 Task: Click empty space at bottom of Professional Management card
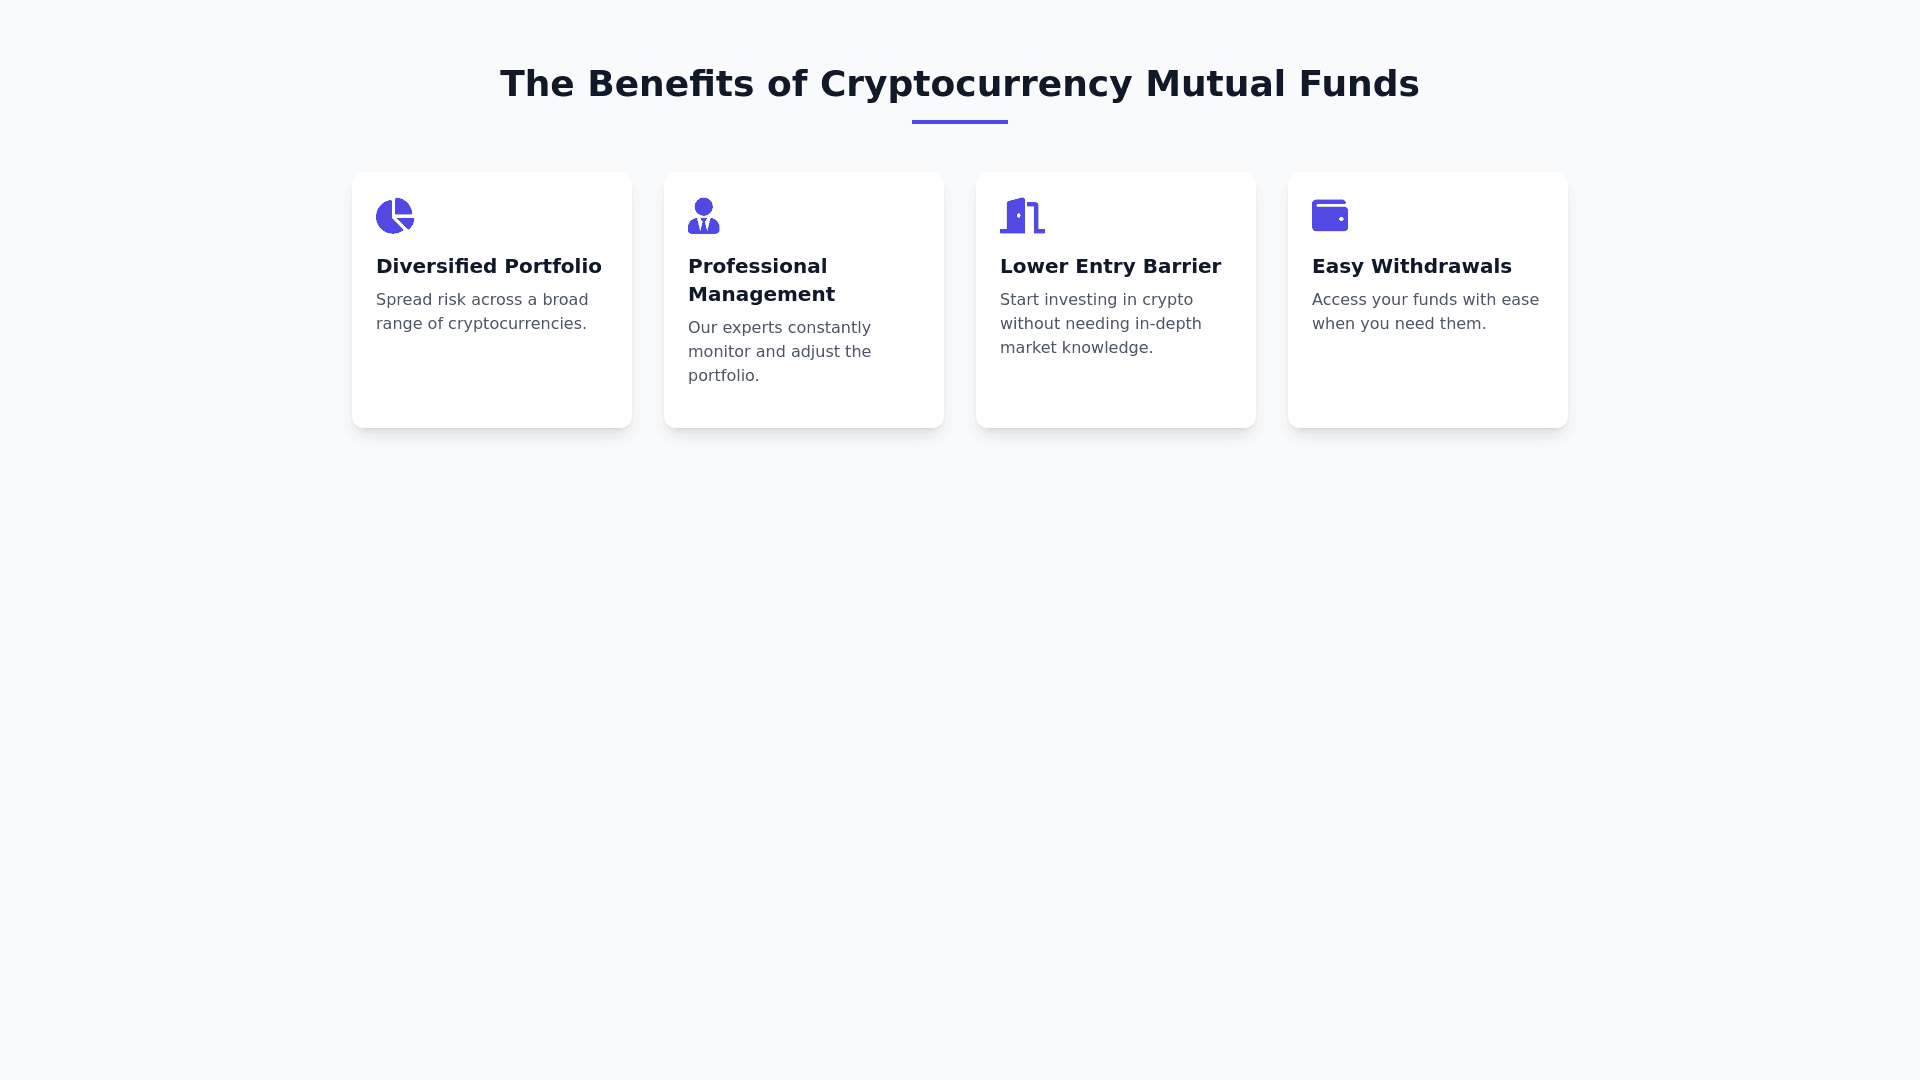803,408
